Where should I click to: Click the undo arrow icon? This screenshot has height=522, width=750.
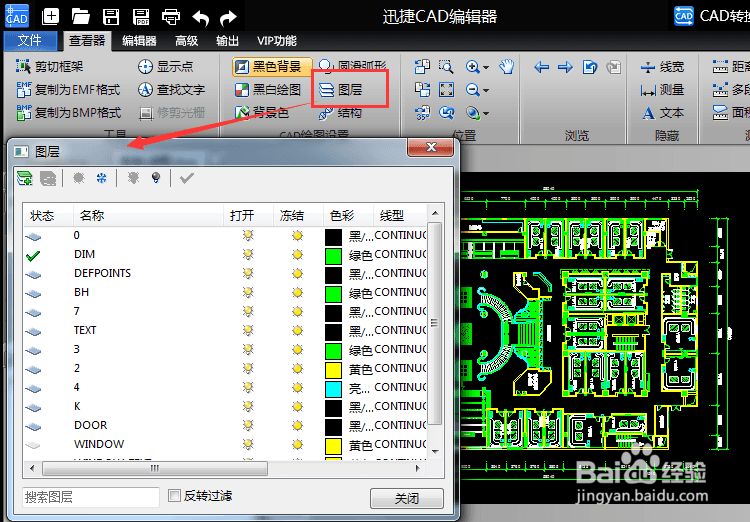click(201, 18)
